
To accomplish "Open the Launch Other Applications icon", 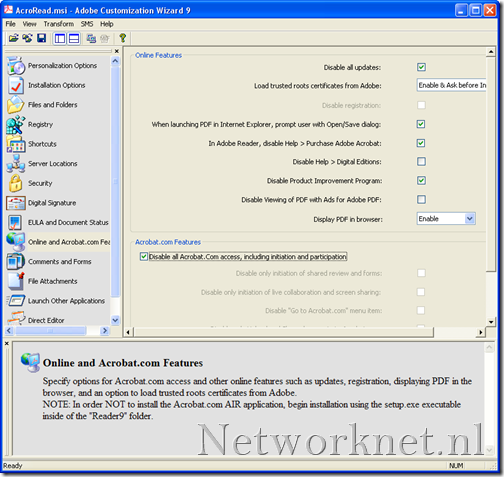I will click(16, 301).
